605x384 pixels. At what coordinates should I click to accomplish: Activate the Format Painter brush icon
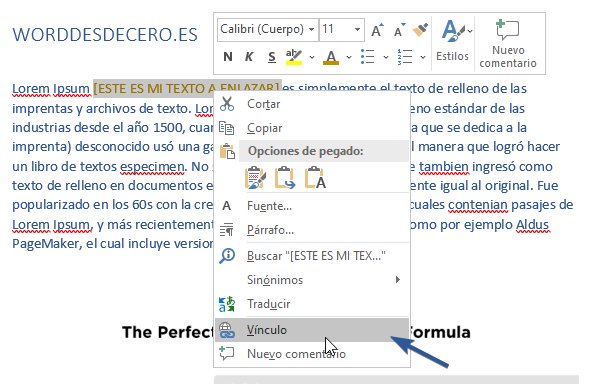coord(420,30)
